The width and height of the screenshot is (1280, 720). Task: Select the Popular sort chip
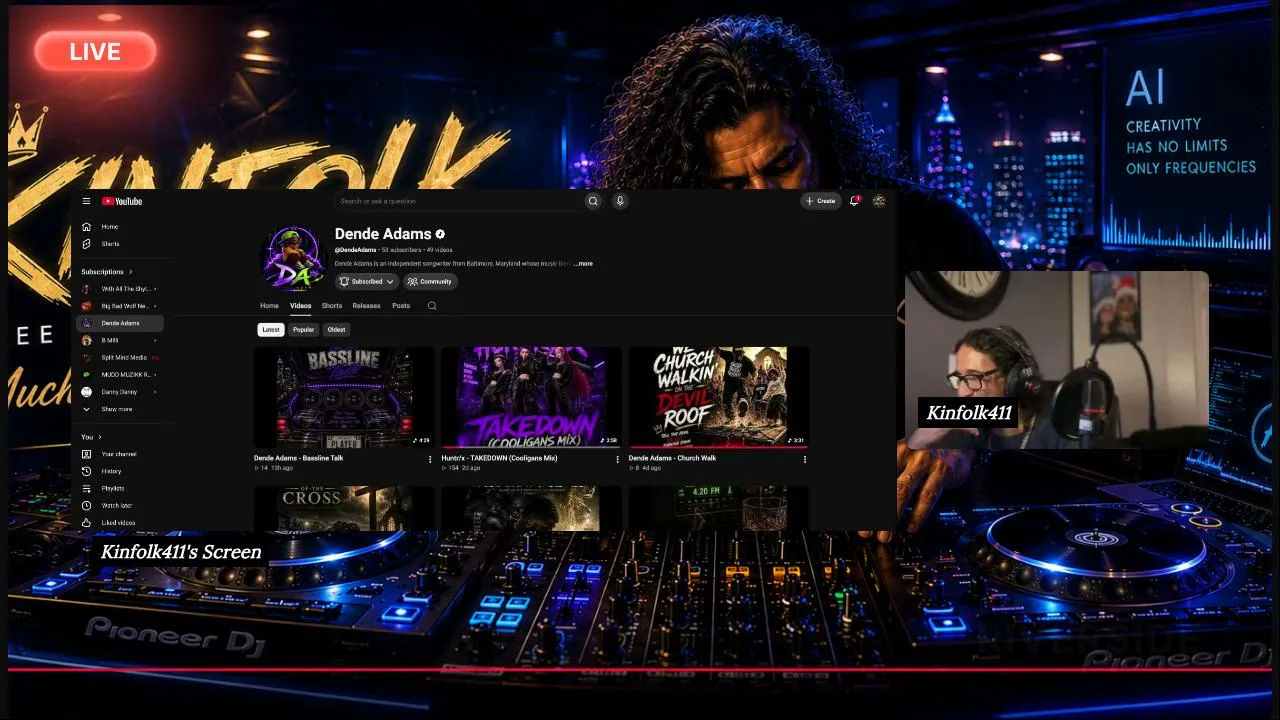[304, 330]
